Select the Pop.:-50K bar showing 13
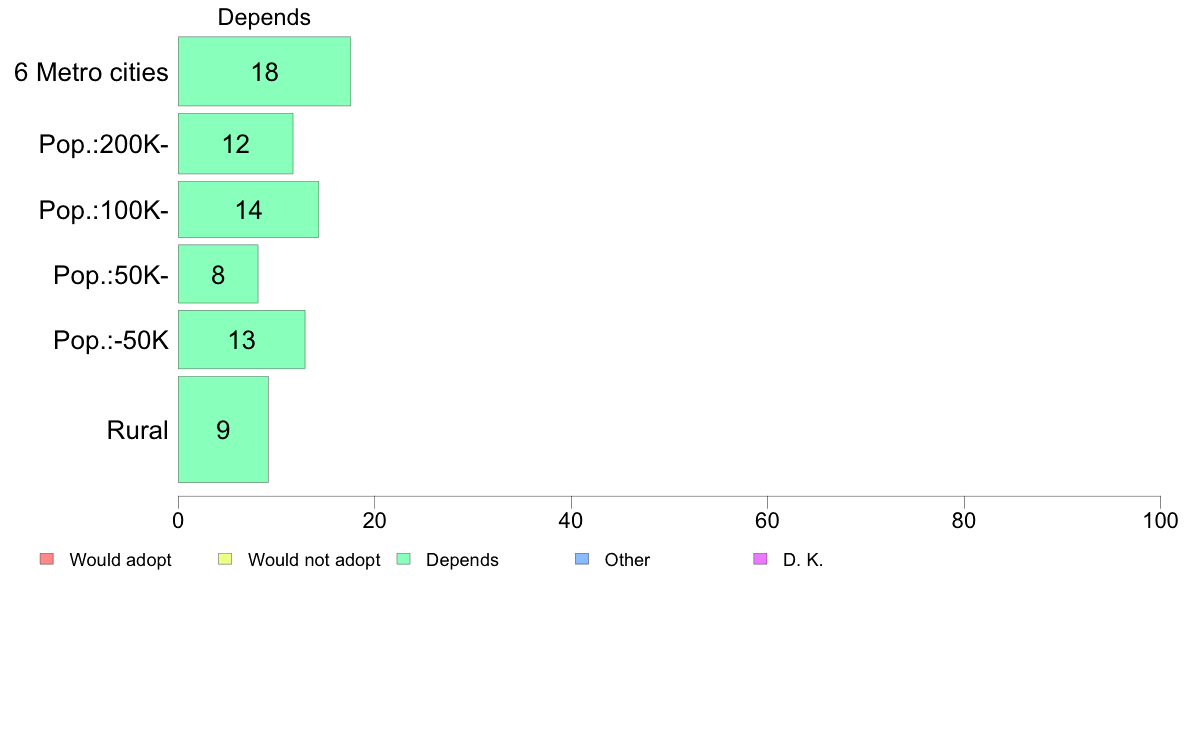Viewport: 1188px width, 736px height. (242, 340)
